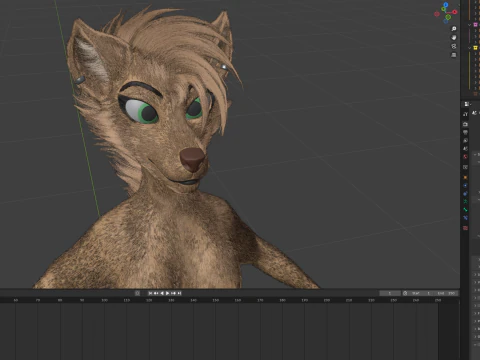
Task: Jump to the previous keyframe
Action: click(156, 293)
